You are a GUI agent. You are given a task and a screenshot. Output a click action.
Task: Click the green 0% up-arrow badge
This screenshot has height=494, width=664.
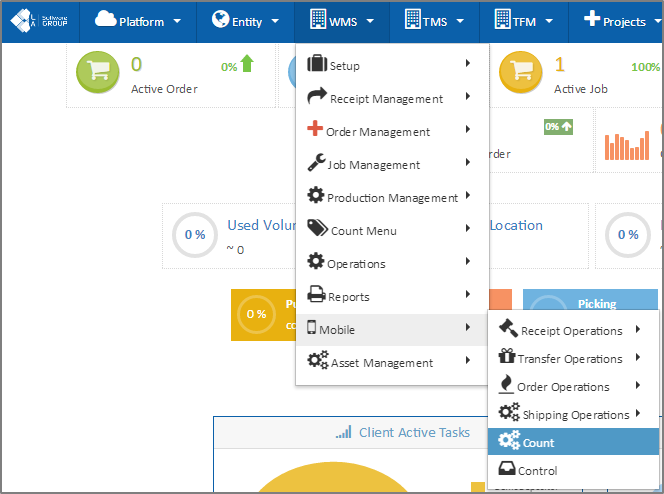tap(558, 127)
